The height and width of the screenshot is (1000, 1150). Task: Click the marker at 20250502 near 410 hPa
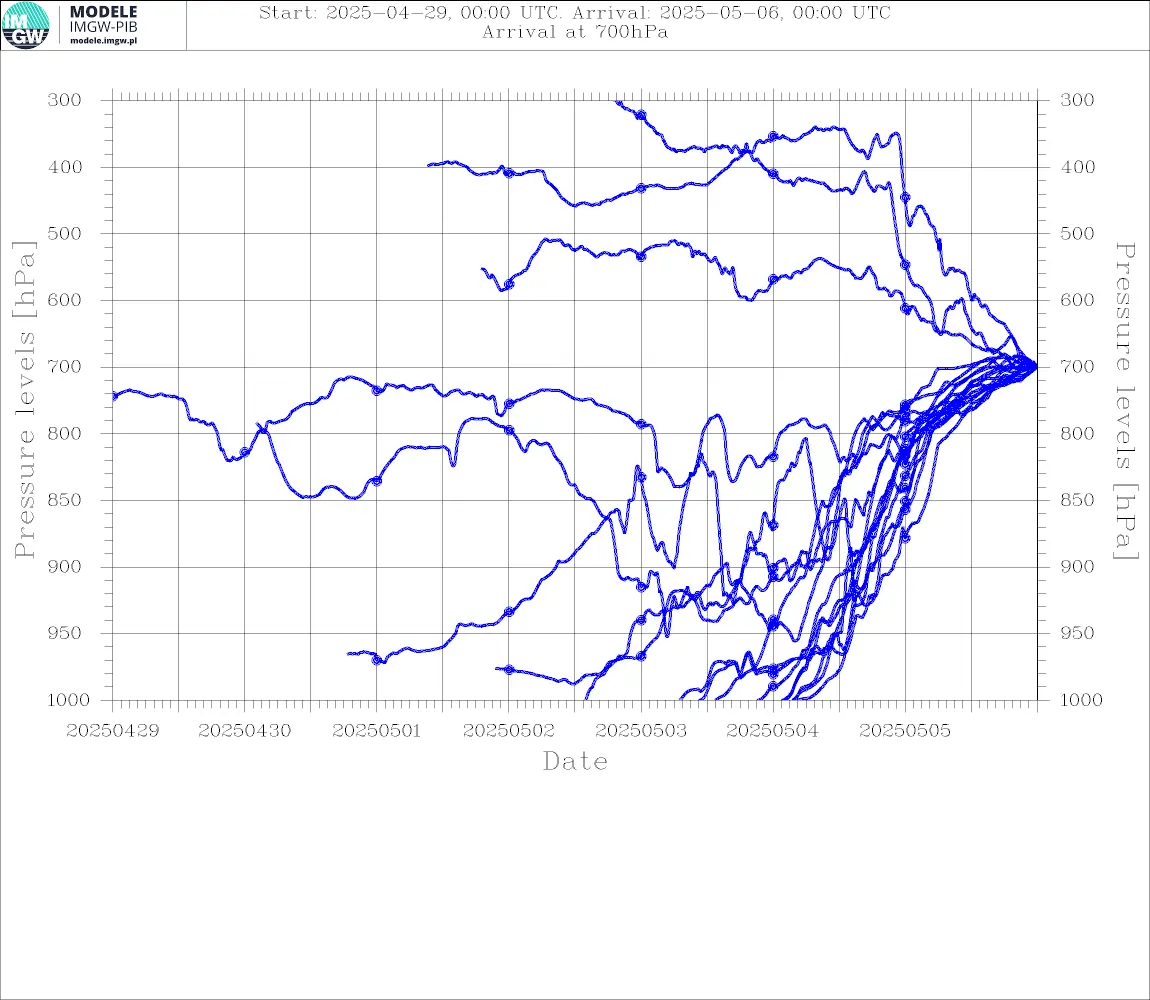click(x=509, y=173)
